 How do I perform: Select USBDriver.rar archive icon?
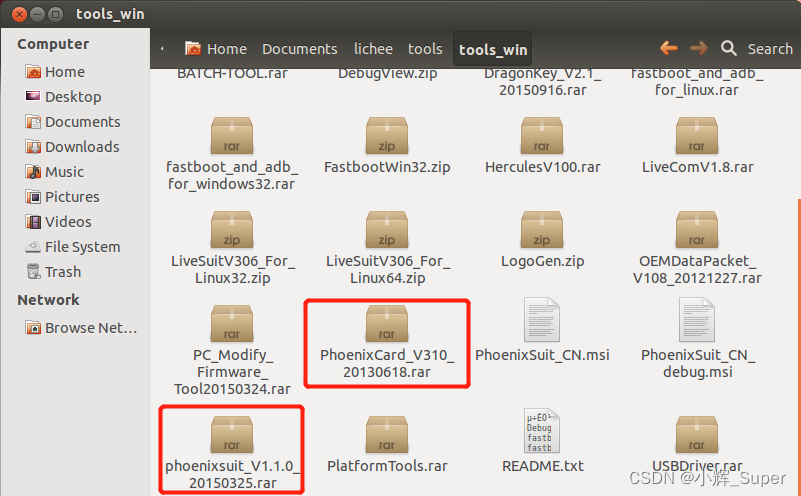[x=697, y=435]
